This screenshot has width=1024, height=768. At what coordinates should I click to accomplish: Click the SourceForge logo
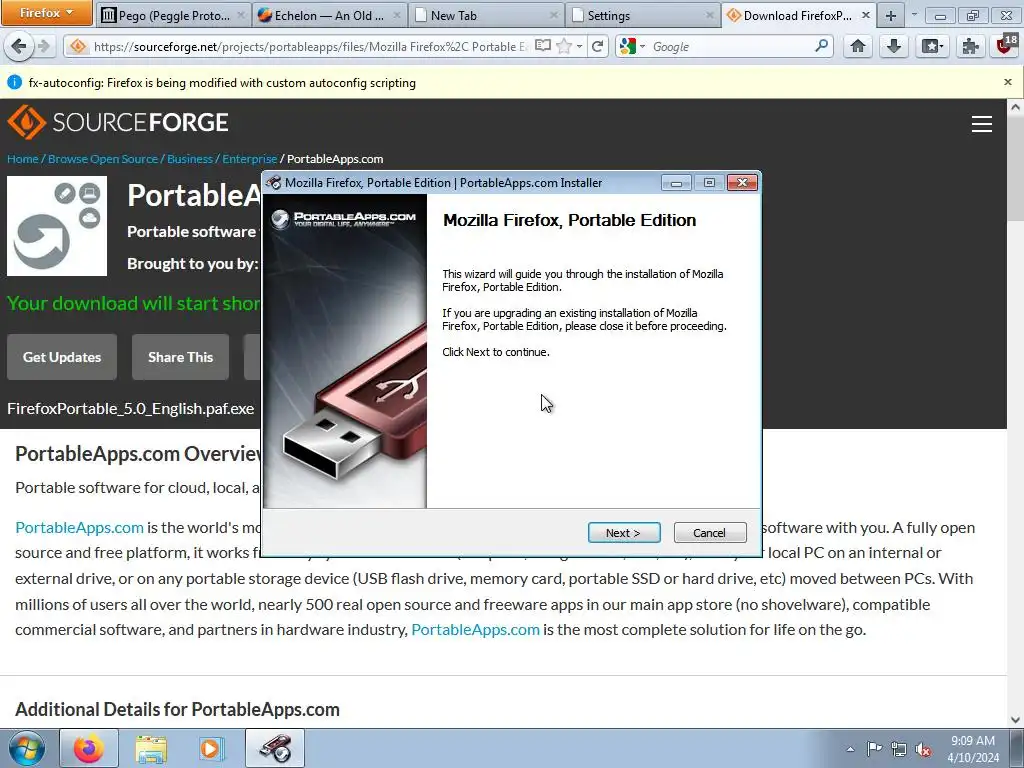coord(118,122)
